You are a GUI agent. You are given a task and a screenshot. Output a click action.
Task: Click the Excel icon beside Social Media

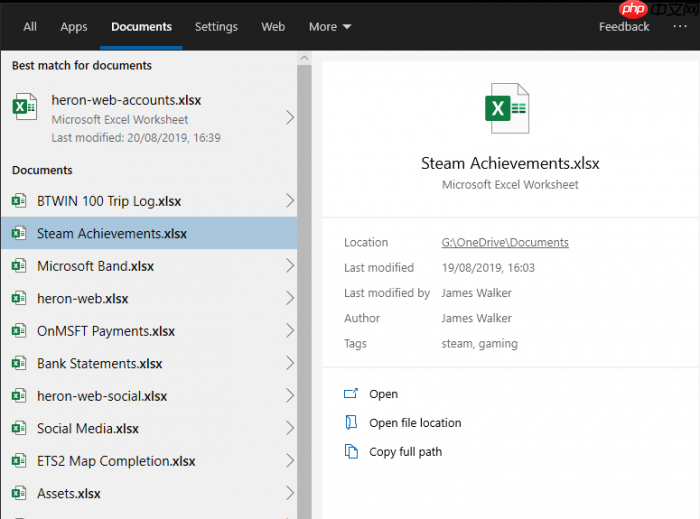(19, 428)
